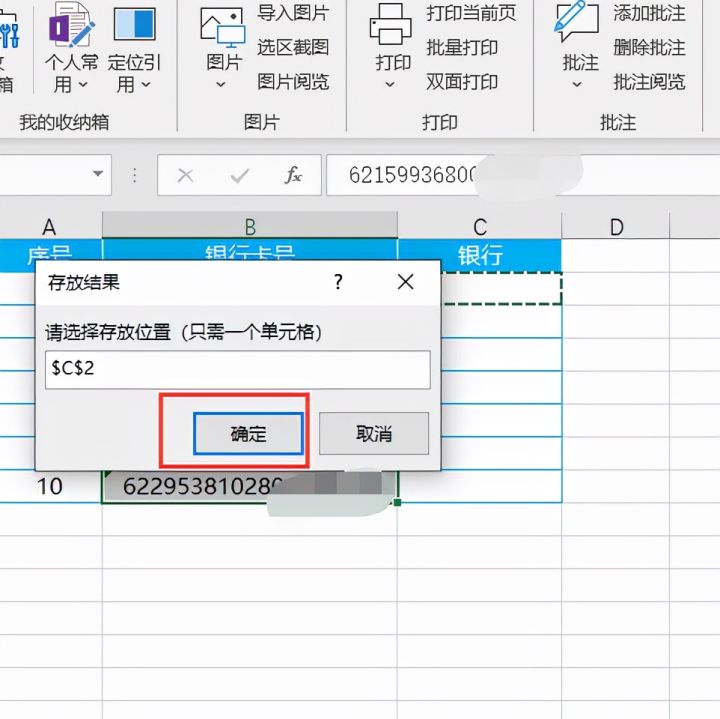The width and height of the screenshot is (720, 719).
Task: Choose 打印当前页 command
Action: [471, 13]
